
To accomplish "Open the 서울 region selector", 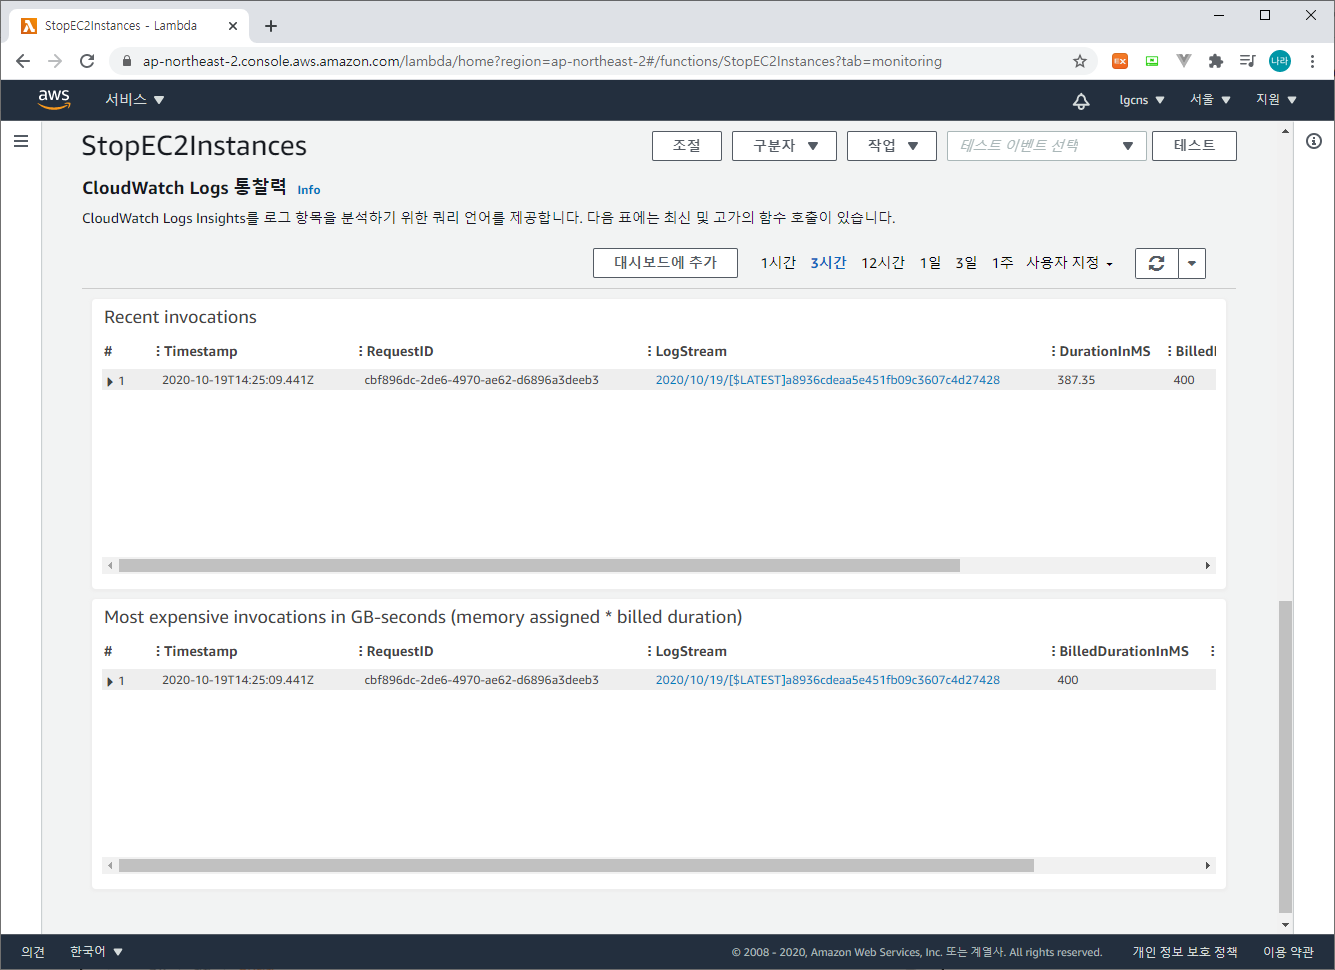I will [x=1210, y=100].
